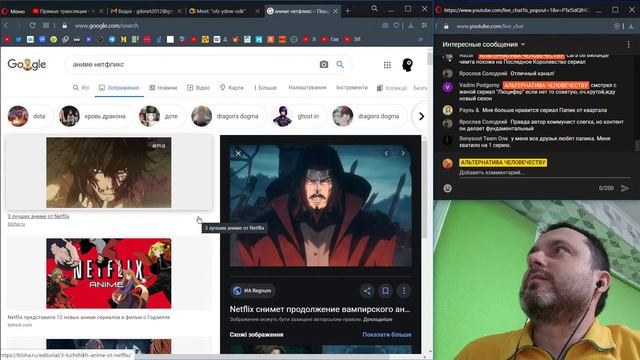
Task: Close the image preview panel
Action: point(238,153)
